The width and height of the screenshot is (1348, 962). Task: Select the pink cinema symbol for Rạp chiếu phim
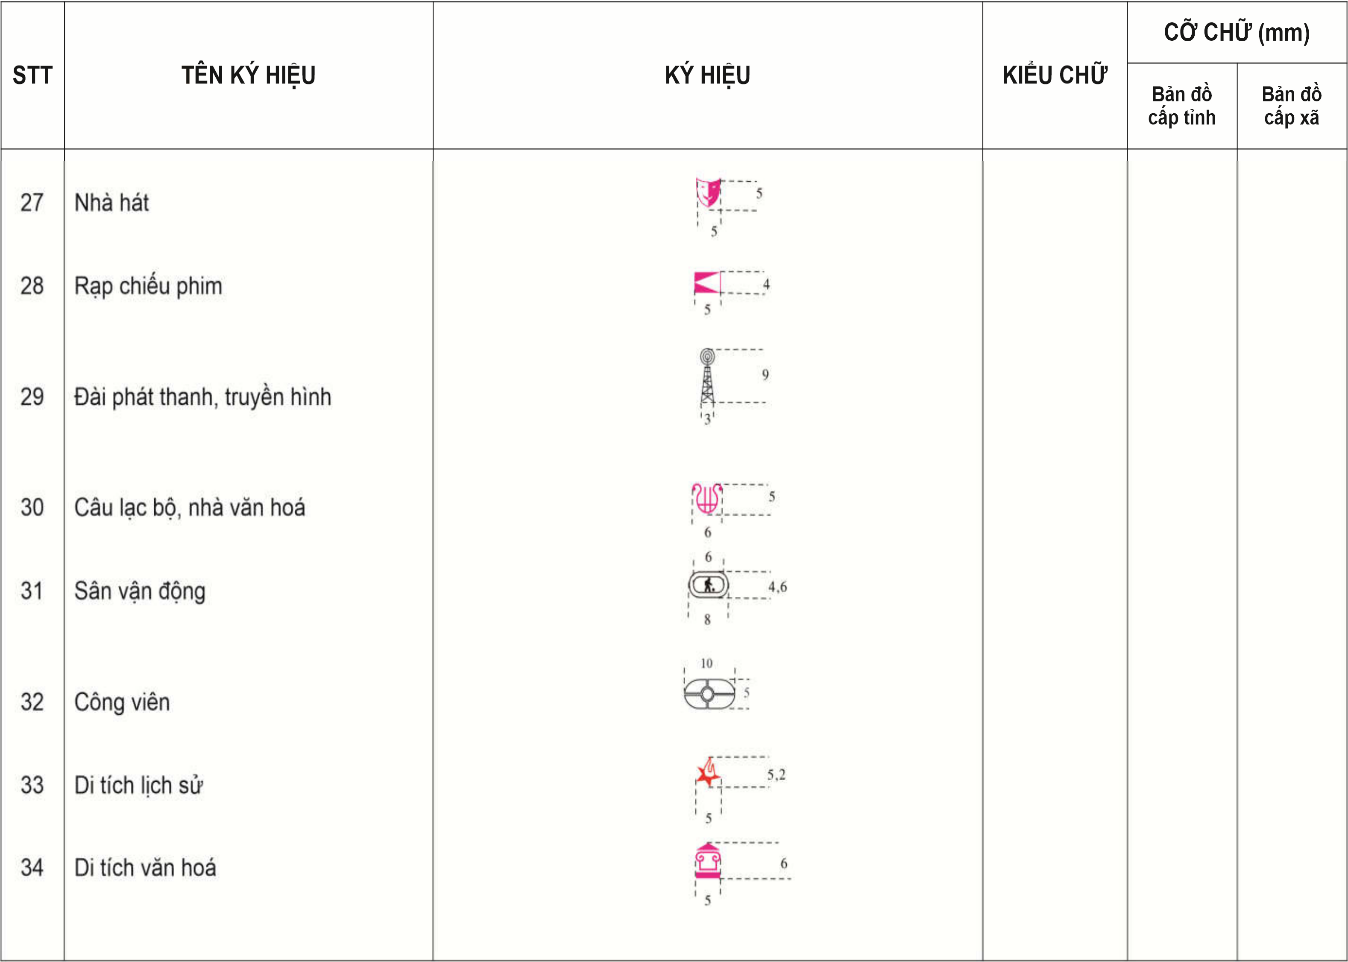coord(707,282)
